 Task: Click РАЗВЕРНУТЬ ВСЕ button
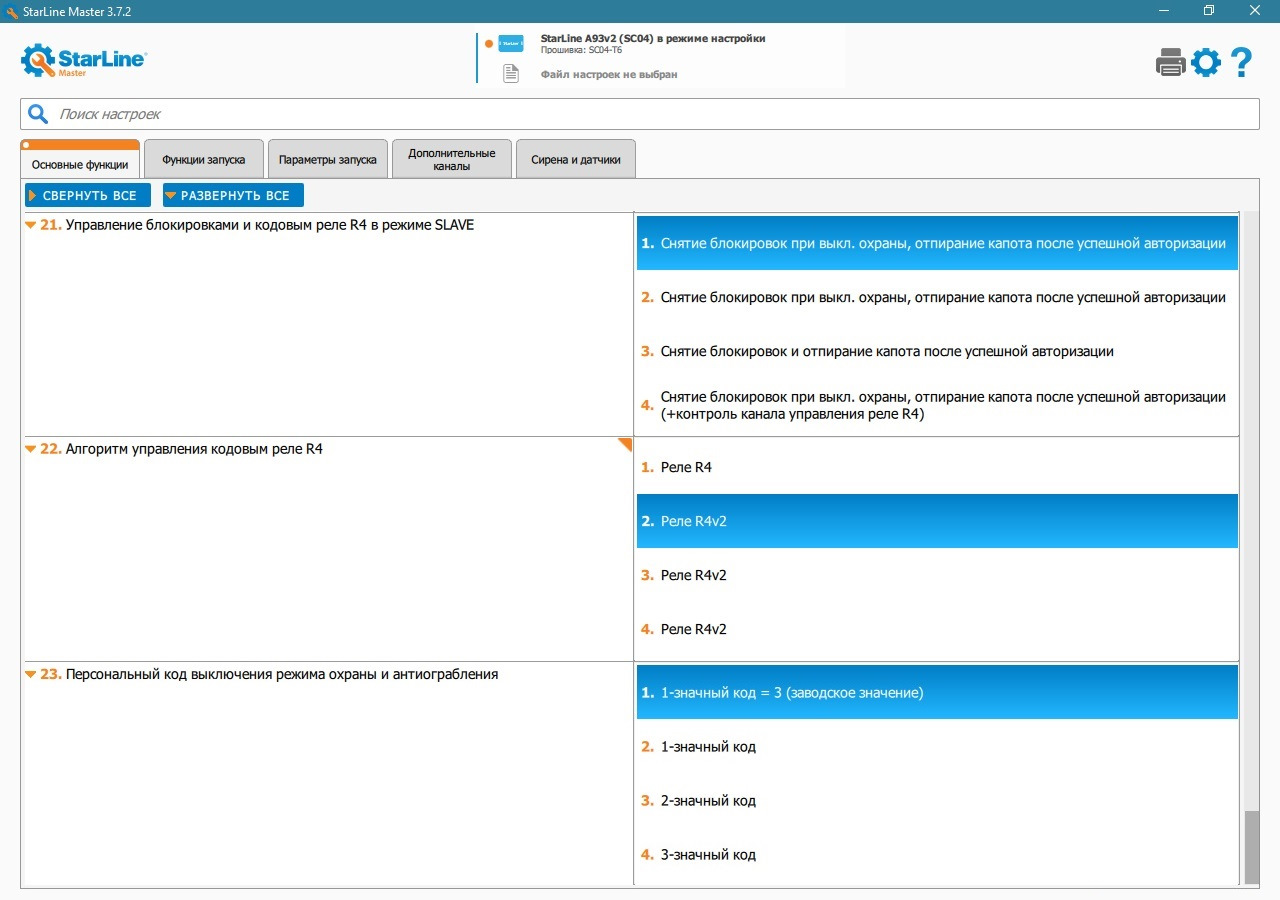pyautogui.click(x=233, y=195)
